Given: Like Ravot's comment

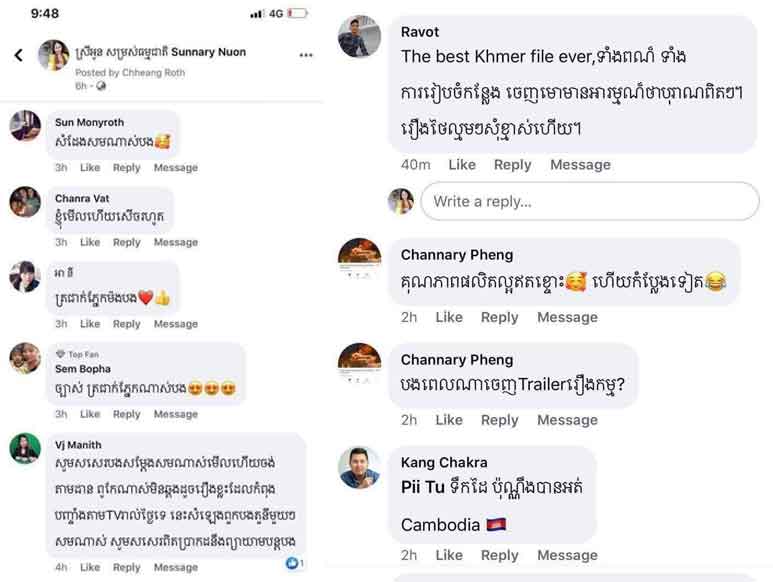Looking at the screenshot, I should tap(462, 165).
